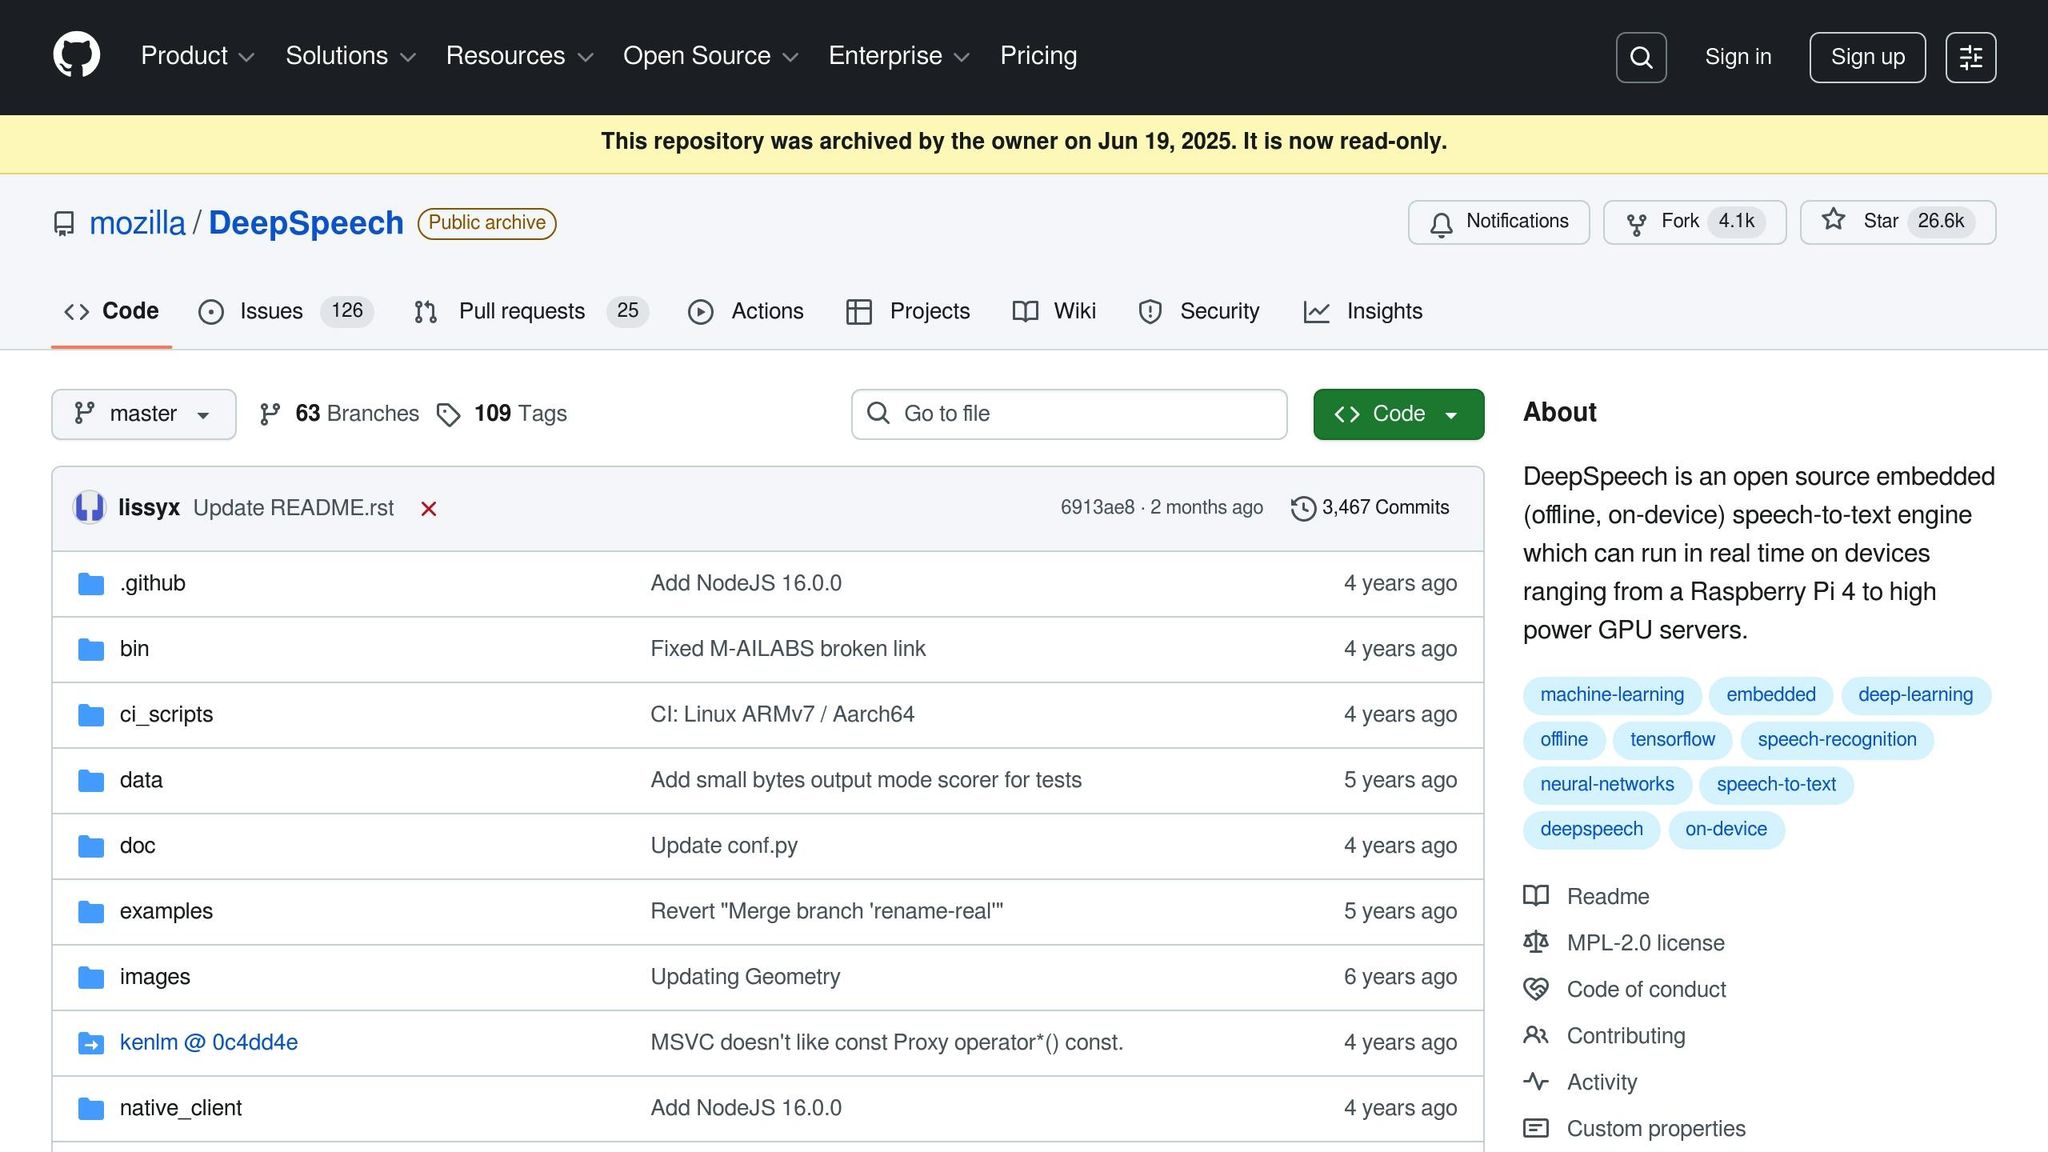Click the Custom properties icon
This screenshot has height=1152, width=2048.
click(x=1536, y=1128)
